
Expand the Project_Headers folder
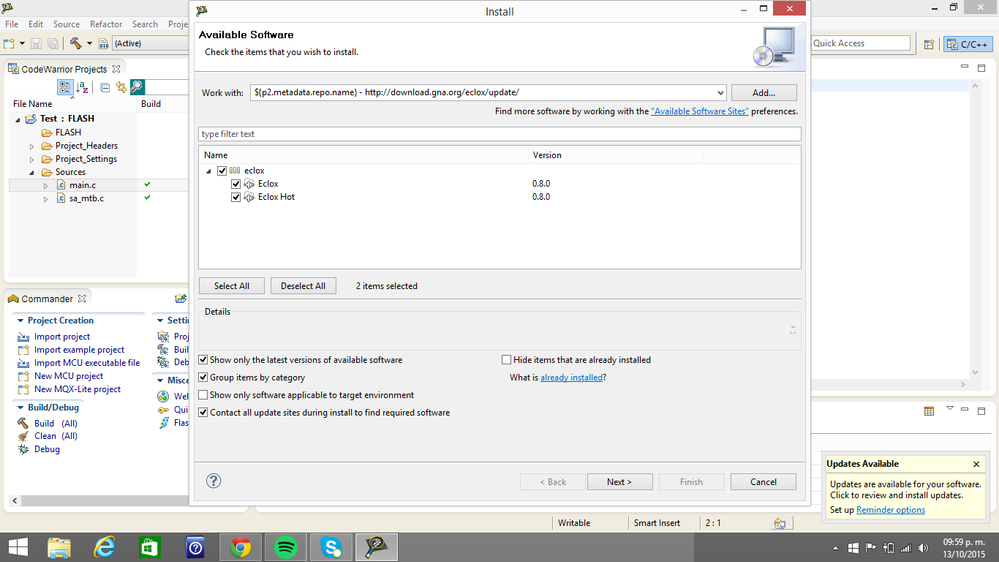point(32,146)
